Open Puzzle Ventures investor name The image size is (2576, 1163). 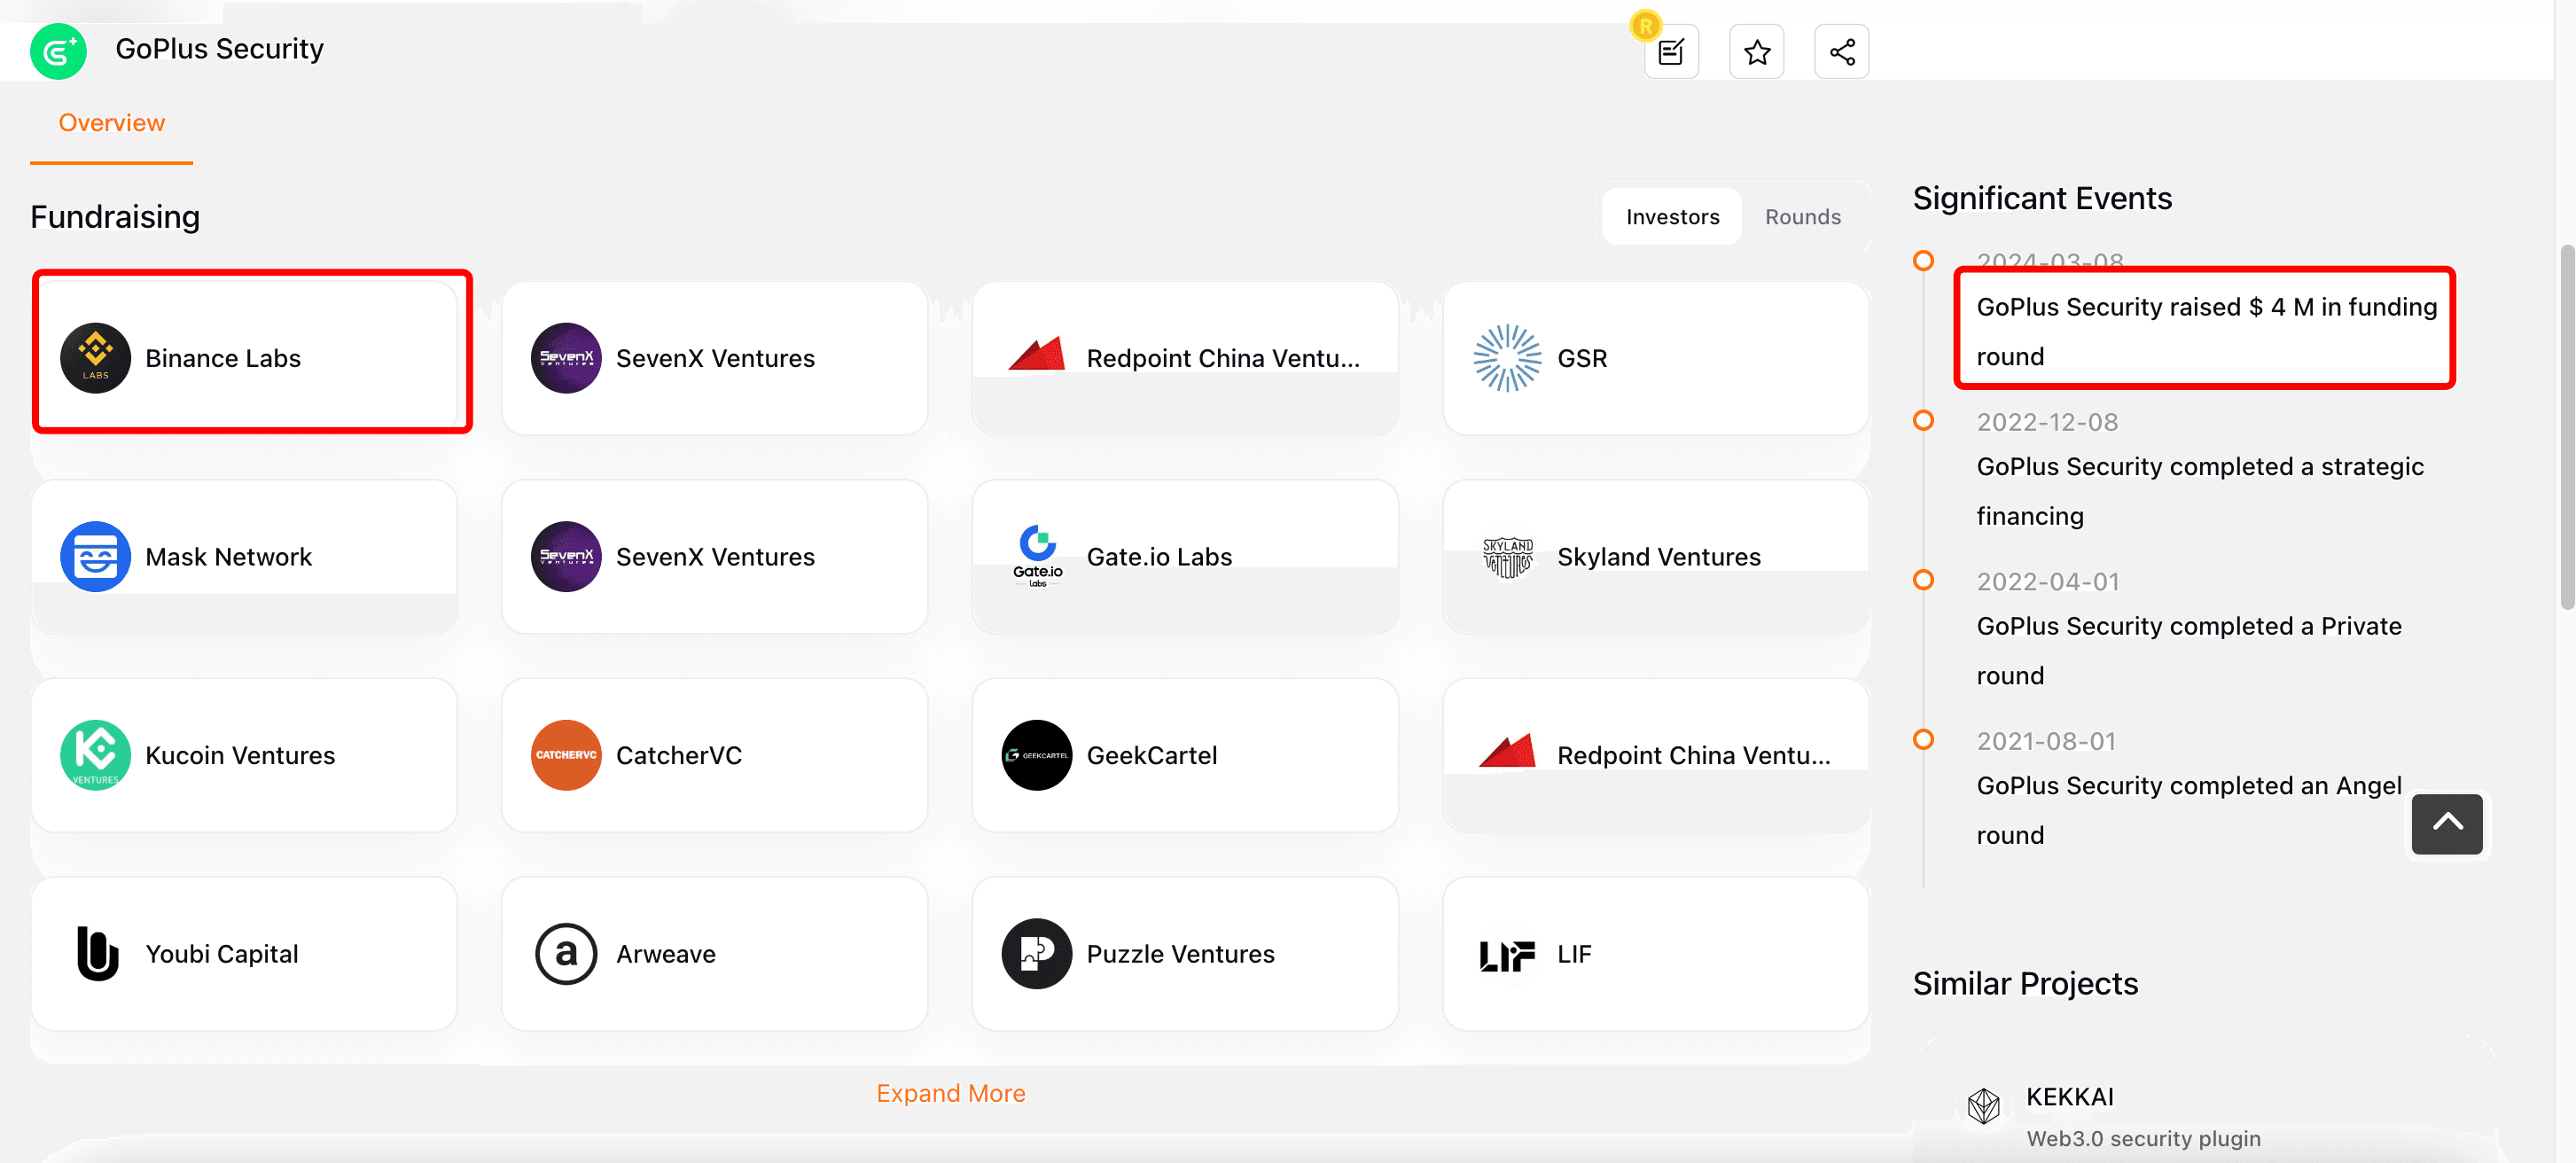pos(1180,953)
